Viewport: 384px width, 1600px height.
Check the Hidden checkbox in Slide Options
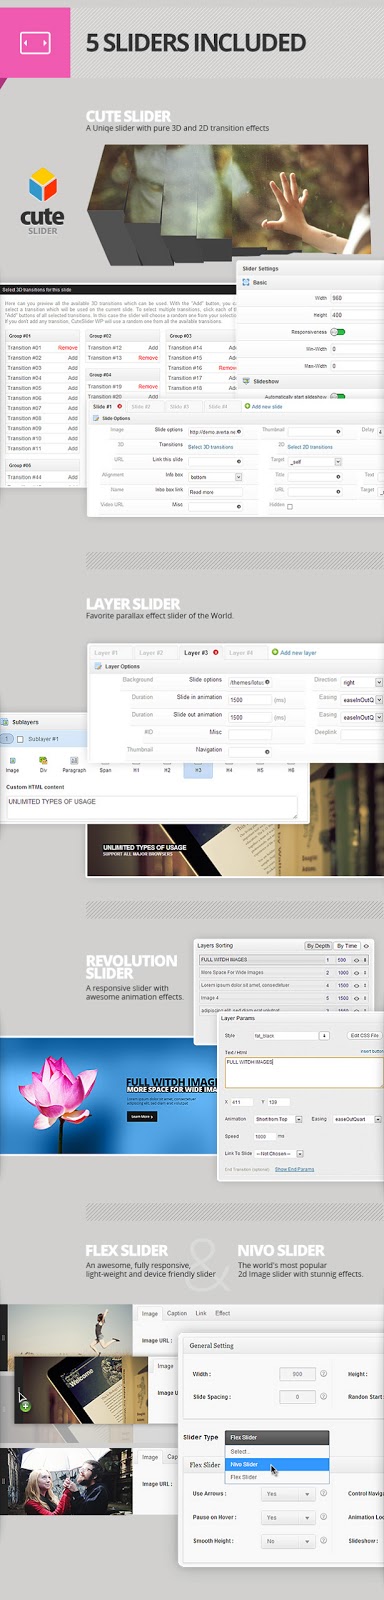[x=290, y=506]
